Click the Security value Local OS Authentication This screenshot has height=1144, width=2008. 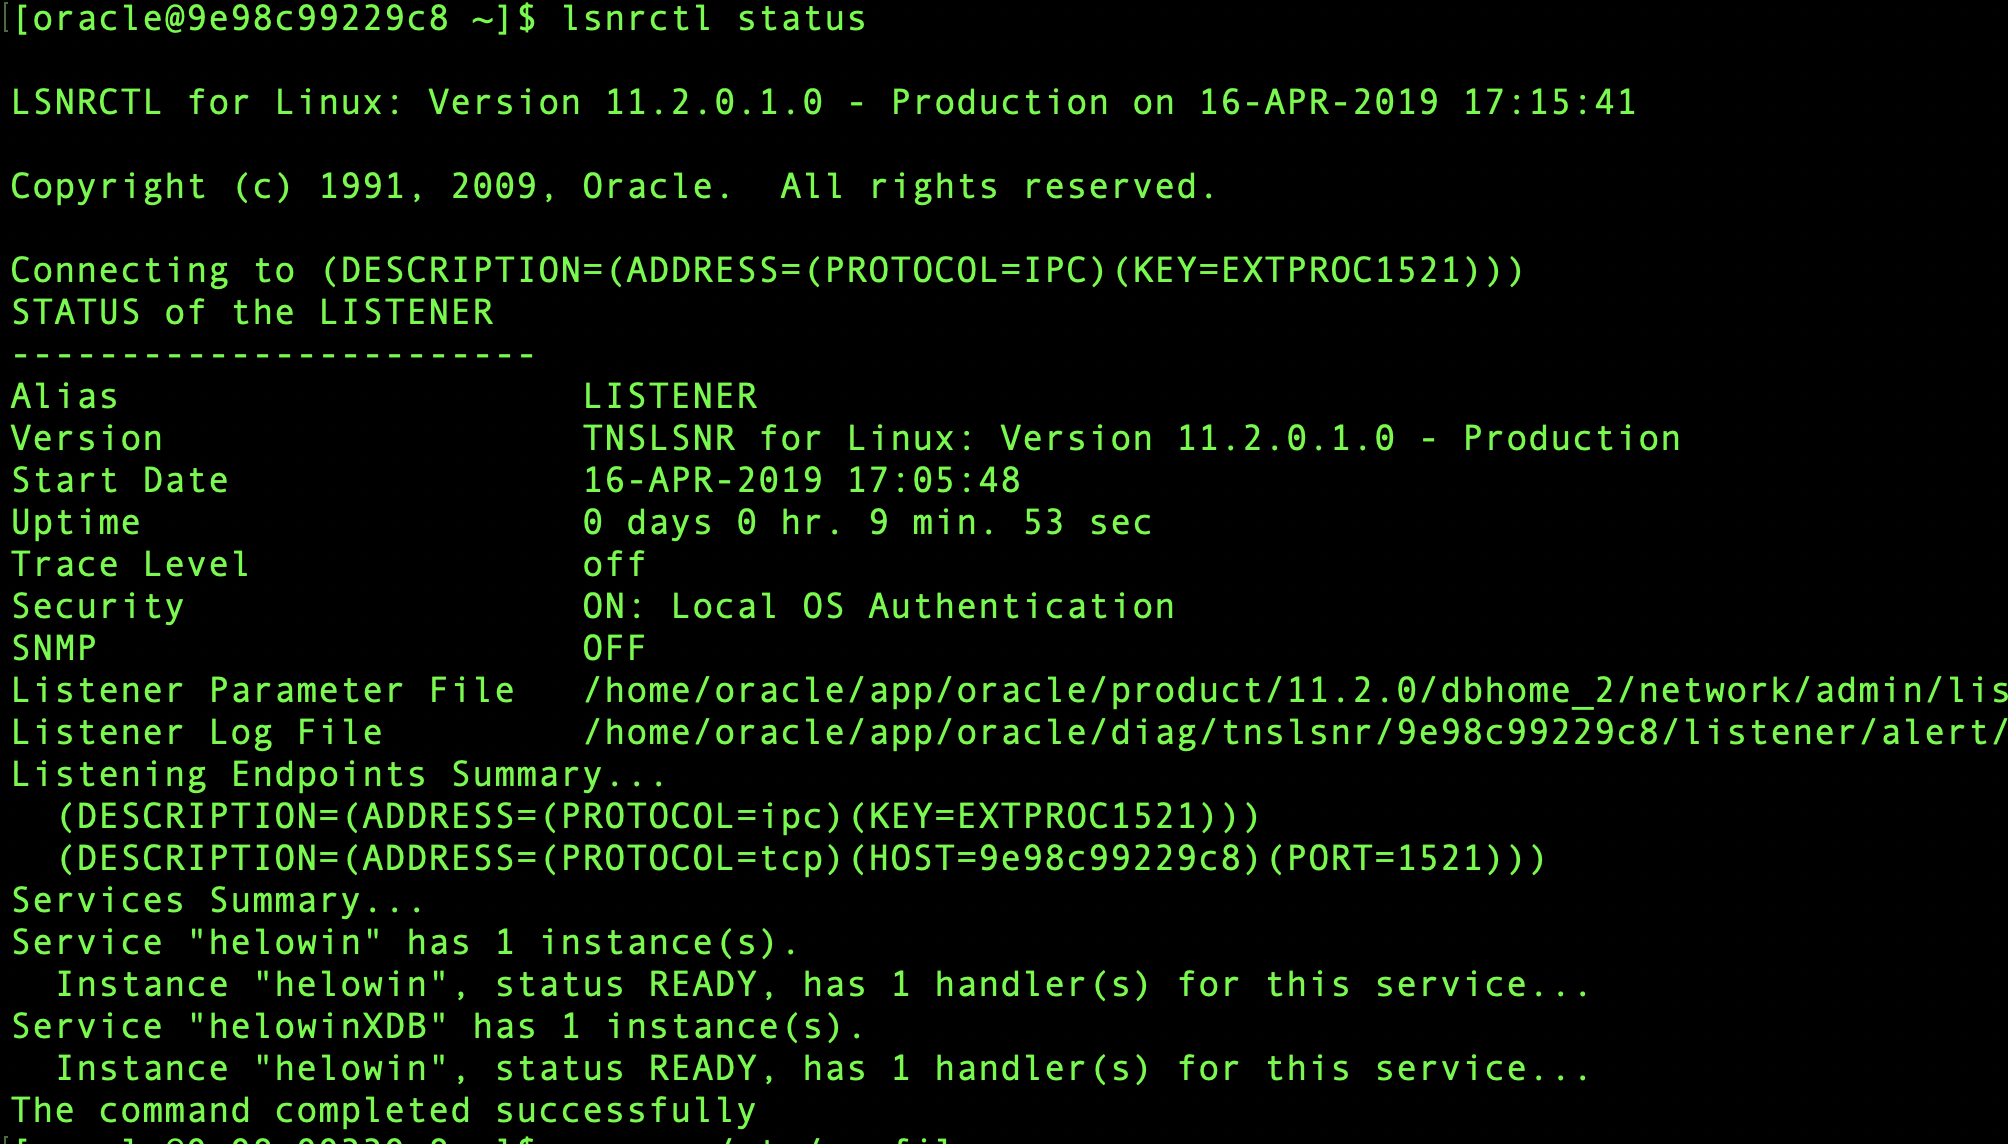click(x=878, y=606)
